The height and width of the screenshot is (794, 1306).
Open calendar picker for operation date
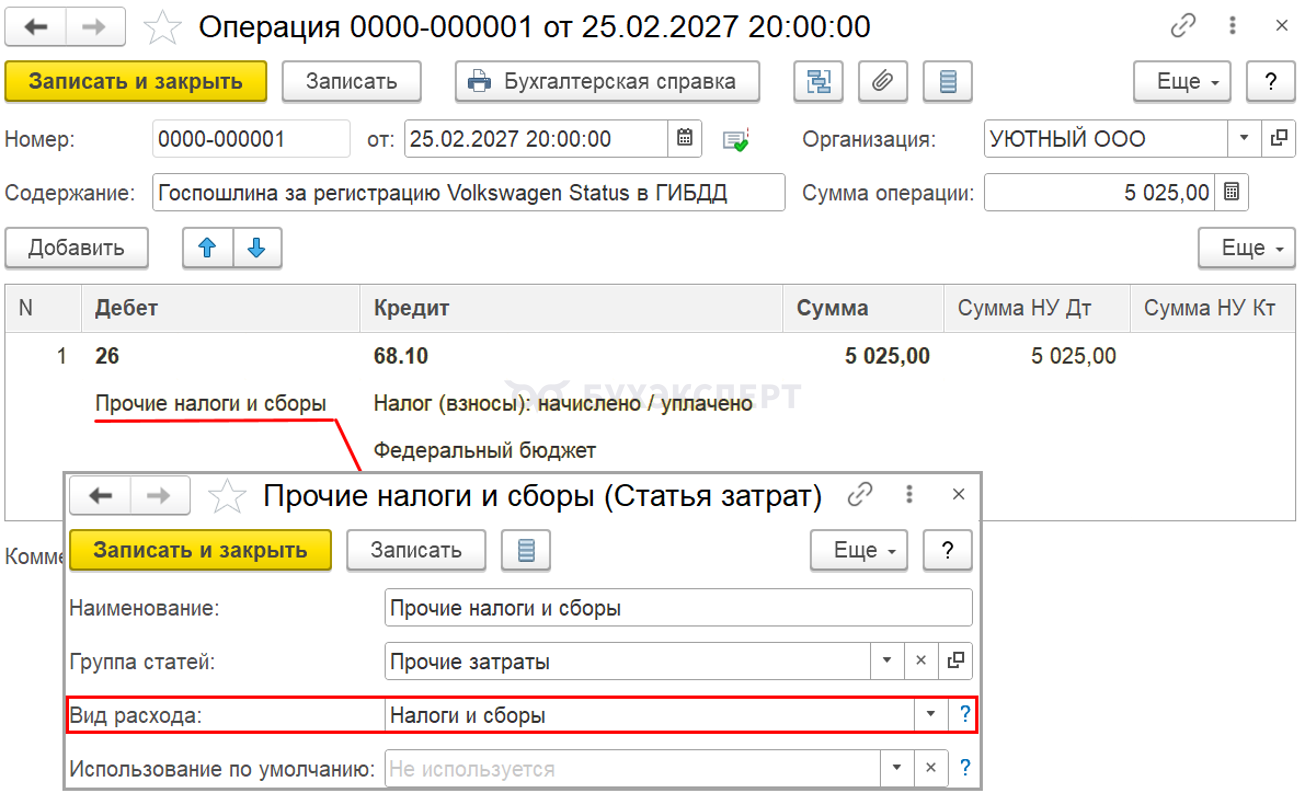[x=684, y=138]
